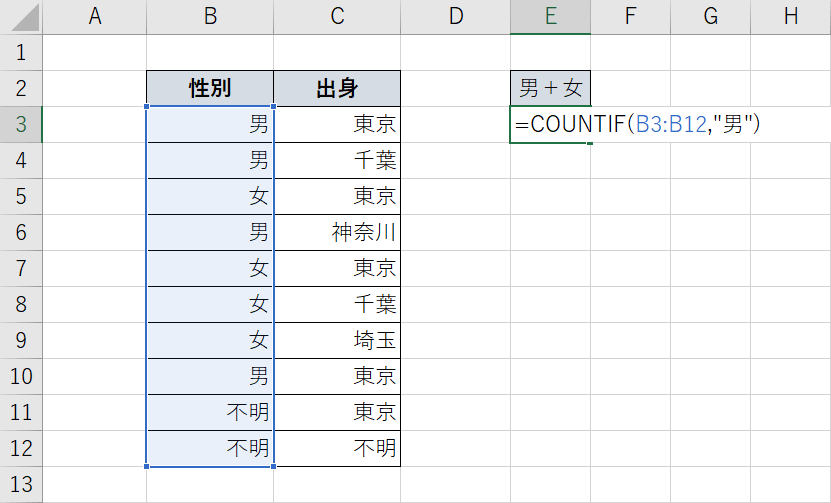Select row 8 header

pyautogui.click(x=21, y=305)
